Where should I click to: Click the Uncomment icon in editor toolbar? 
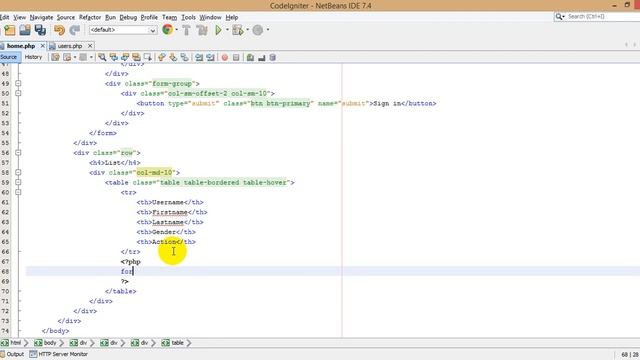coord(262,58)
